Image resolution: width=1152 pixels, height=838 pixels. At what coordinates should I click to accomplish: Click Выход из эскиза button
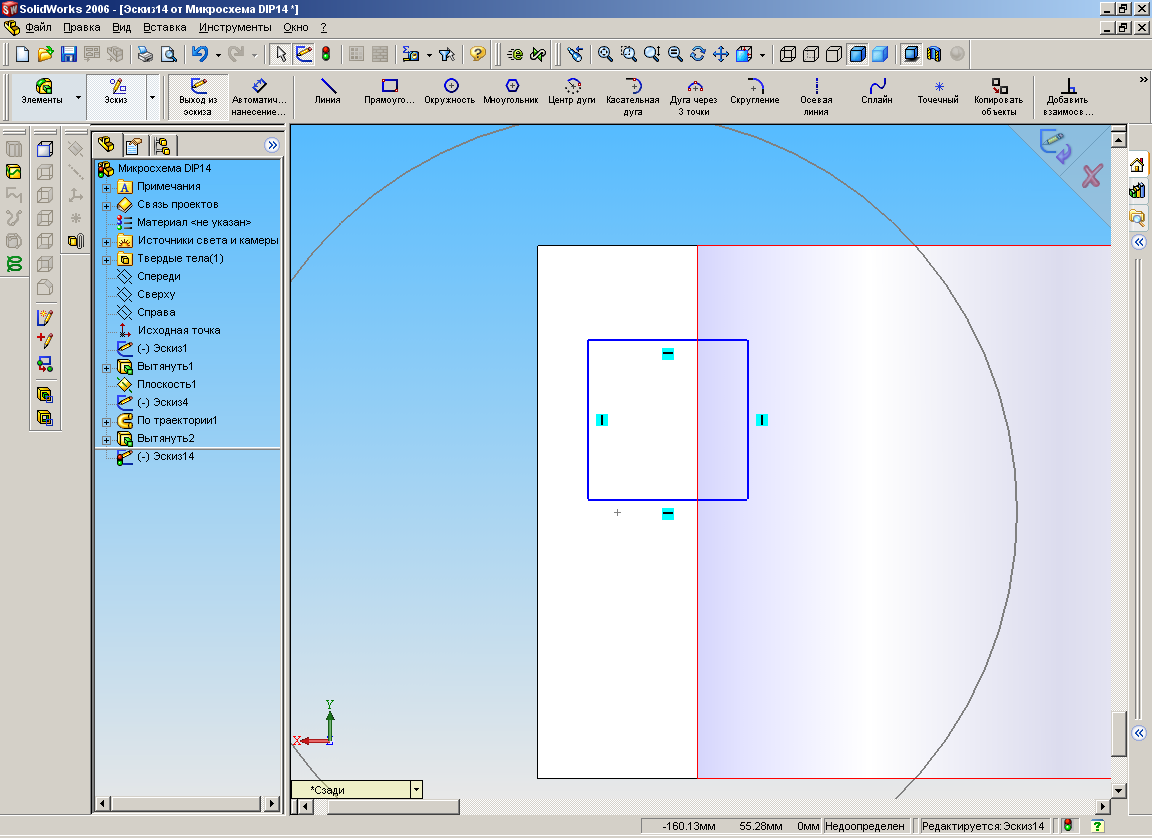pyautogui.click(x=198, y=95)
